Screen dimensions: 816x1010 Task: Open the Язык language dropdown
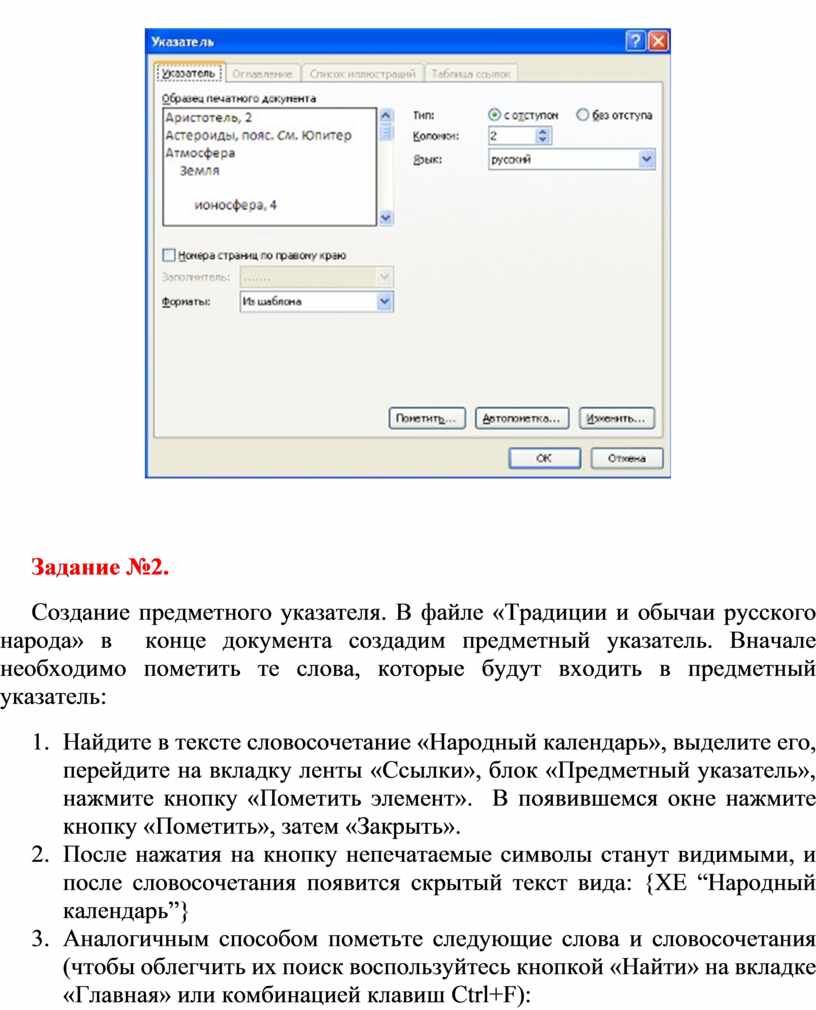click(x=647, y=159)
